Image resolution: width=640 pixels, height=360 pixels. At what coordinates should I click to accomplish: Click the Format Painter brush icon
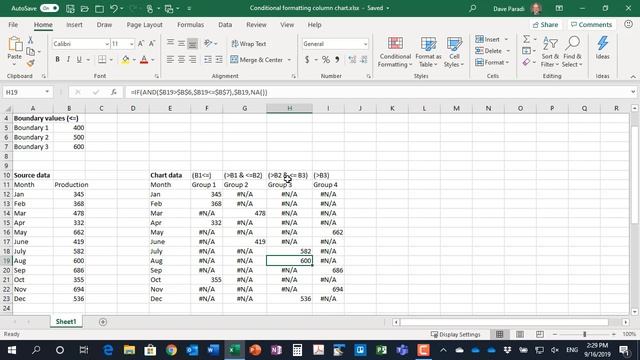[x=30, y=63]
